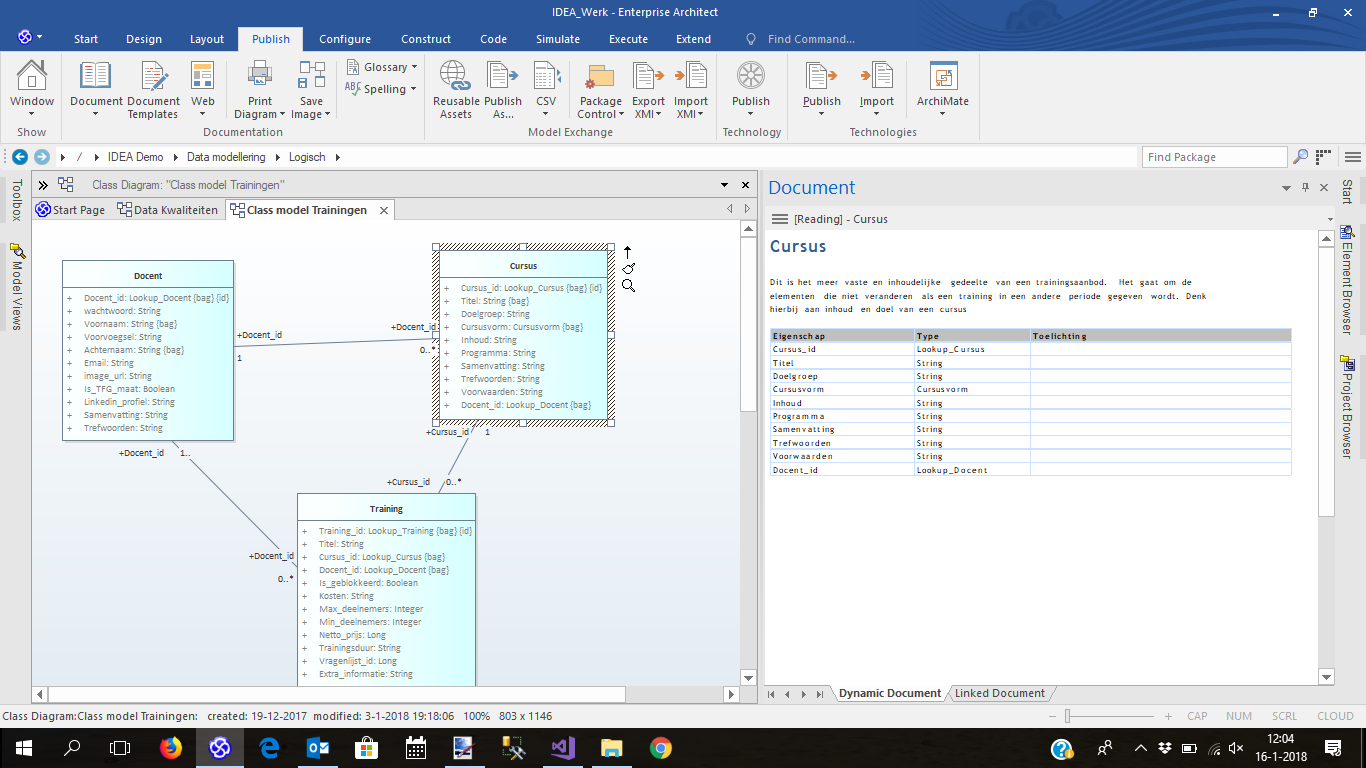Click Data modellering in breadcrumb
The image size is (1366, 768).
(226, 157)
